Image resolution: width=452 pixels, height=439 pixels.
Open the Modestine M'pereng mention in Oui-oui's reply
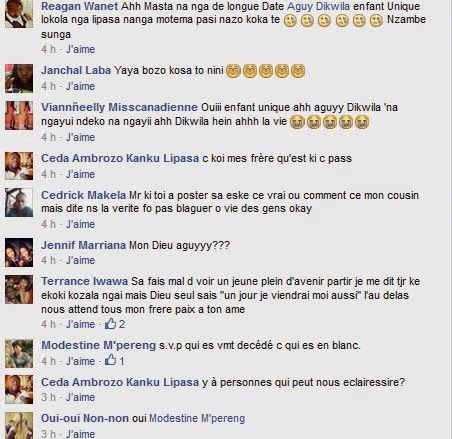[x=197, y=418]
